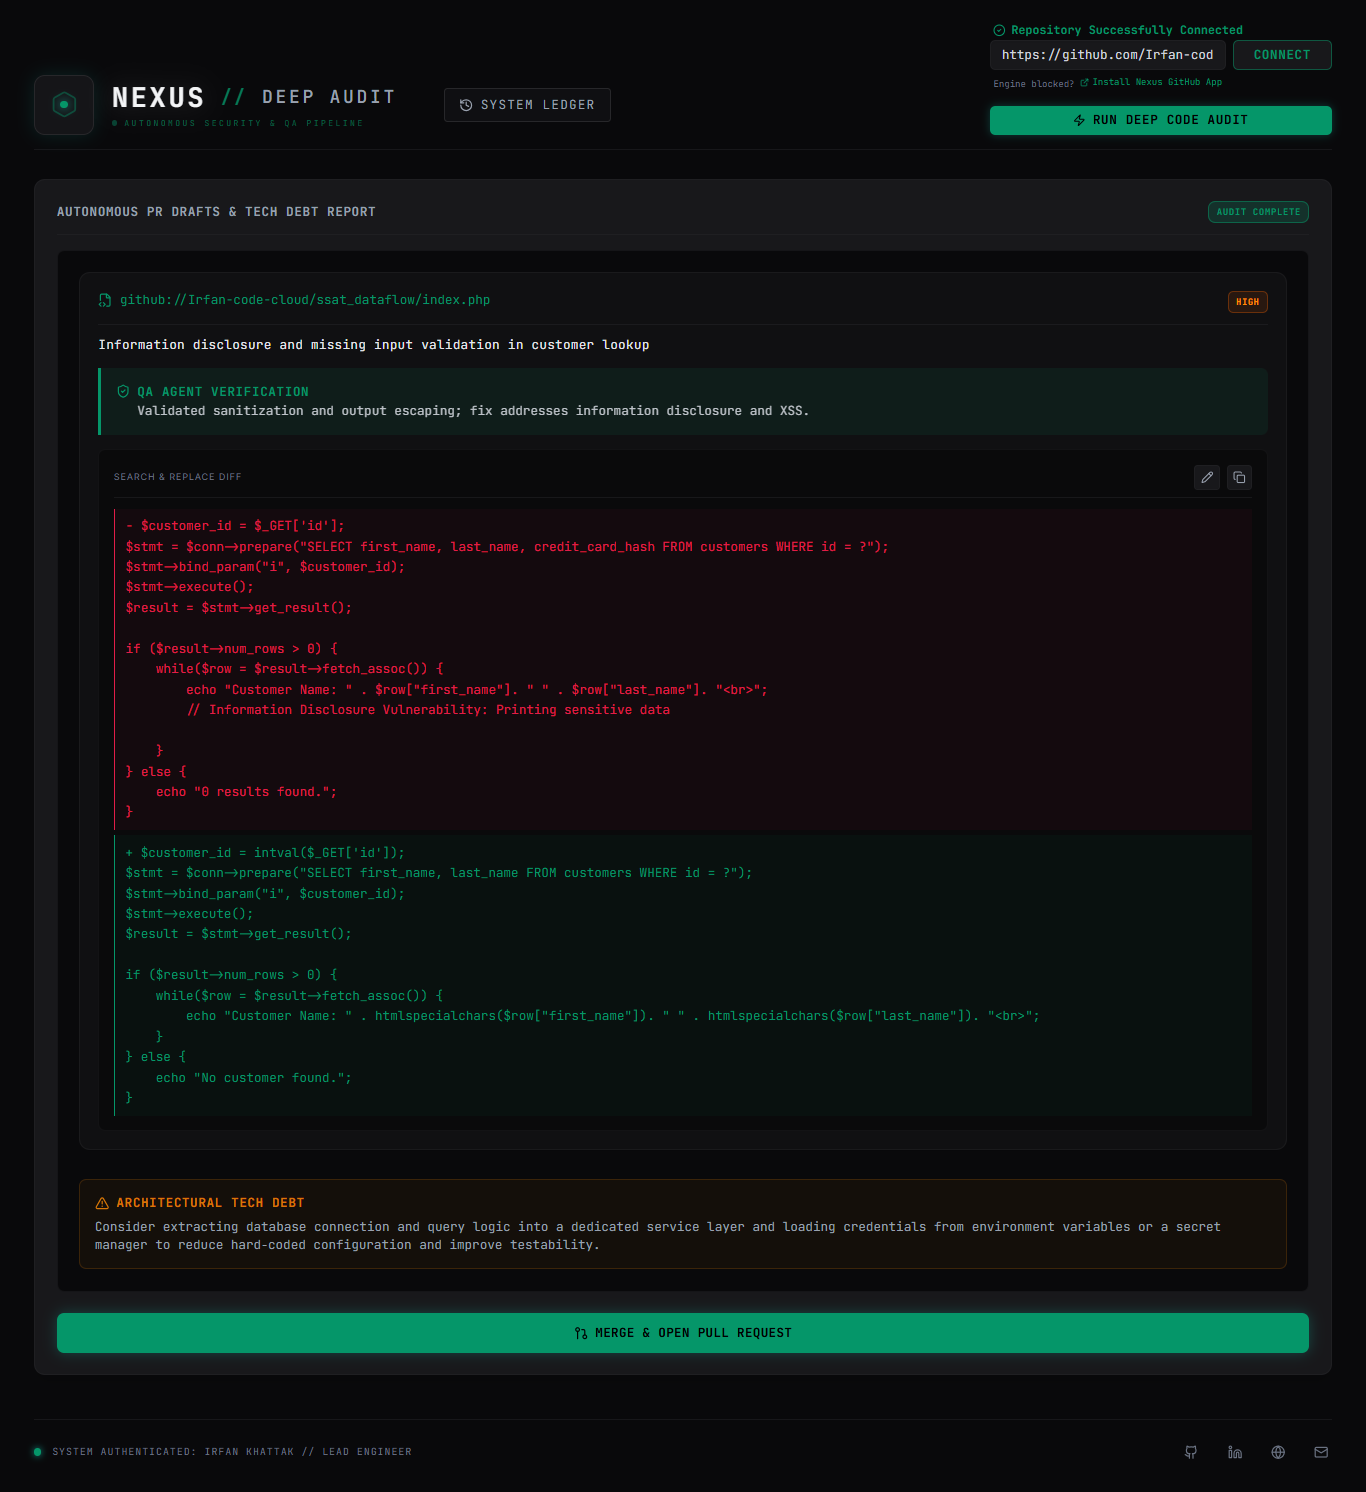Click the htmlspecialchars echo line in green diff
Screen dimensions: 1366x1492
click(612, 1016)
